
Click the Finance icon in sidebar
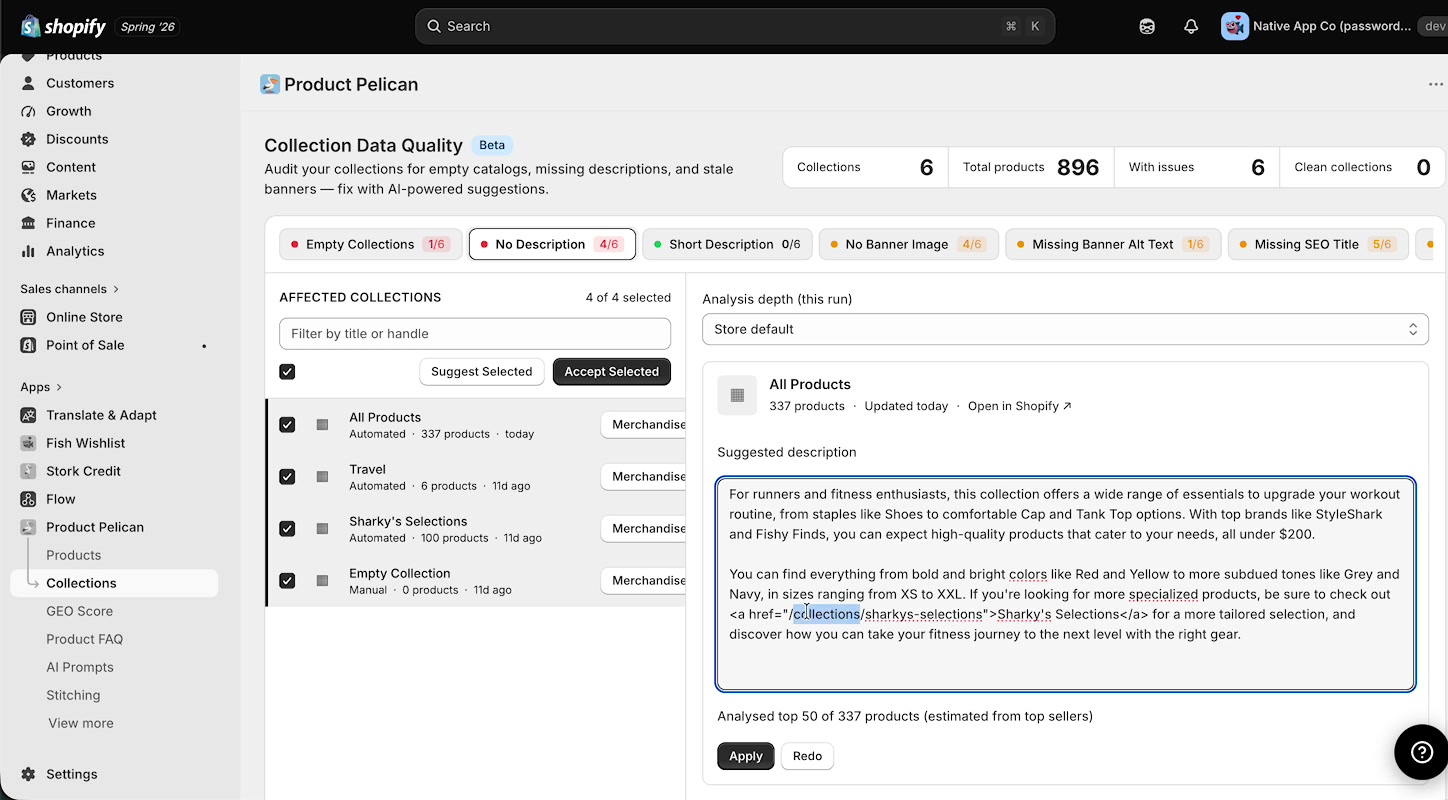28,223
